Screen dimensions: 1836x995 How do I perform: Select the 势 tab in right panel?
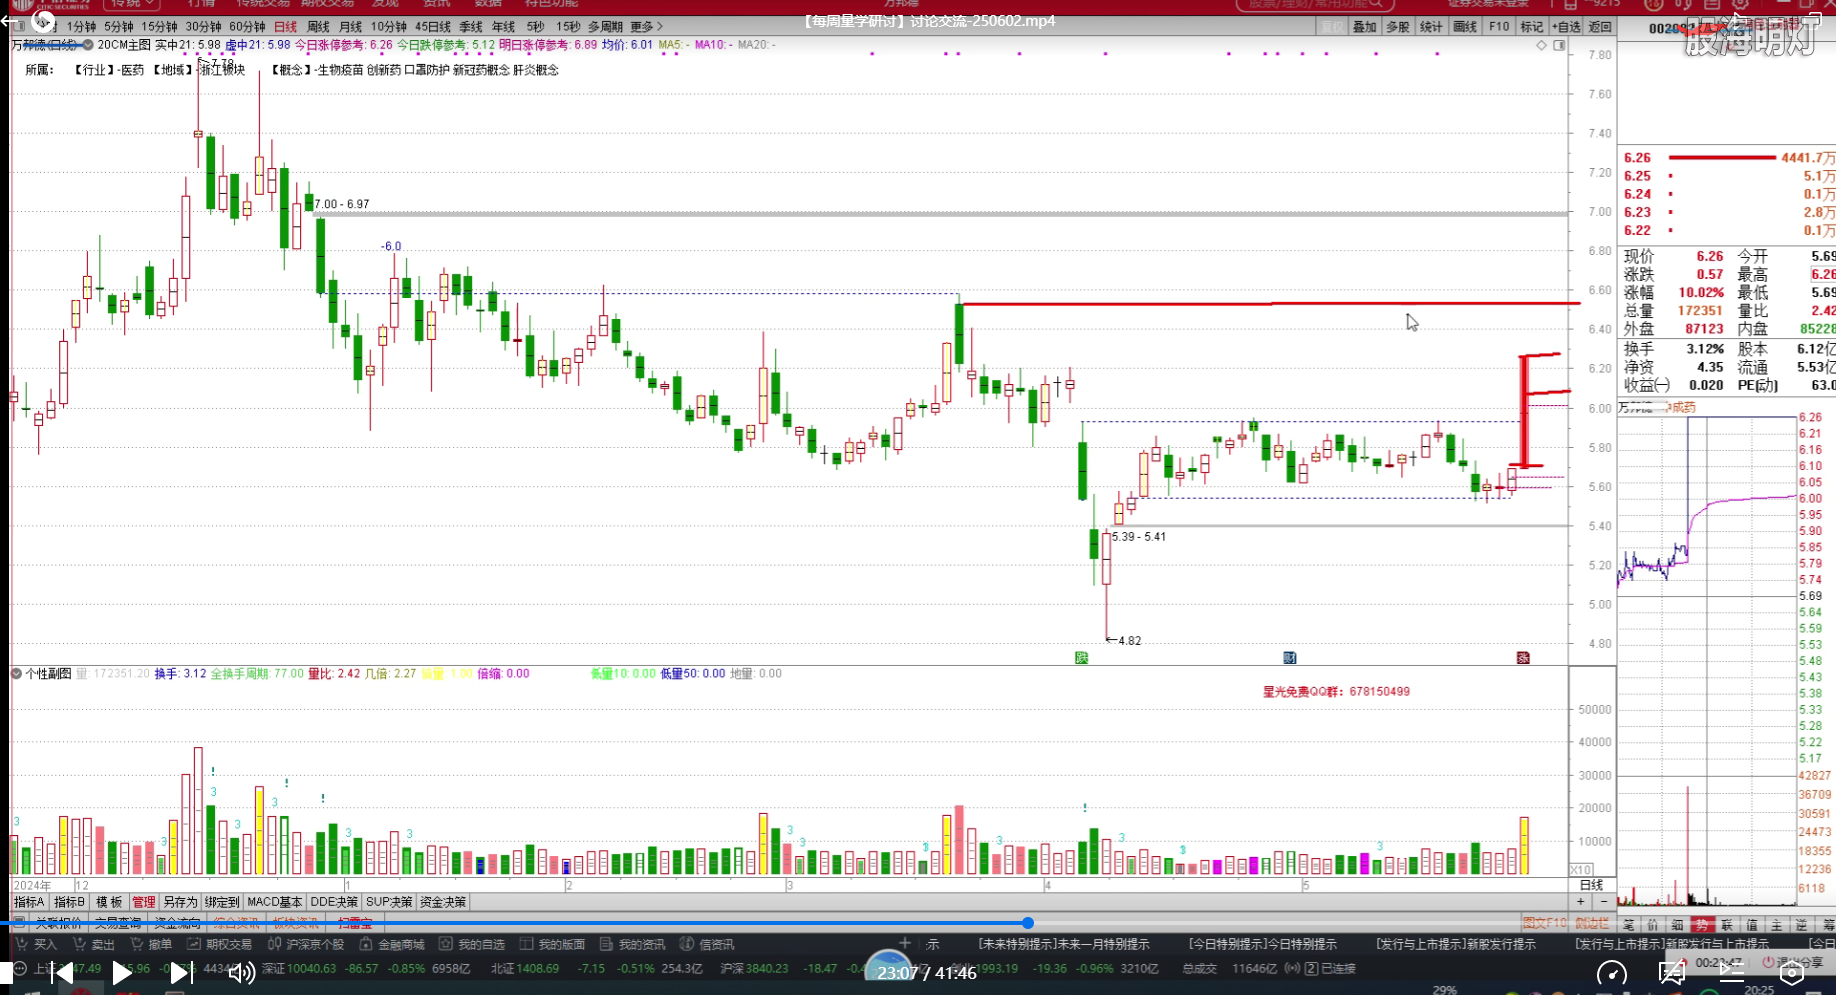(1702, 925)
